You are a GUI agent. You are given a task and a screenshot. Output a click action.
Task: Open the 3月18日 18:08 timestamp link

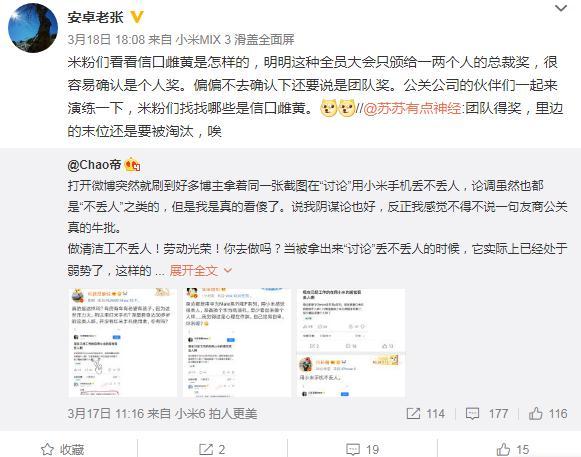click(106, 39)
